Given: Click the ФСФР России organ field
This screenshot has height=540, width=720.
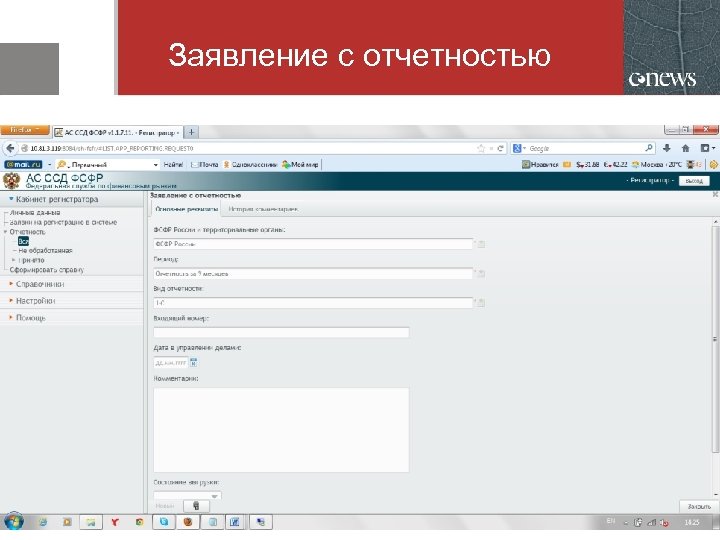Looking at the screenshot, I should [x=313, y=244].
